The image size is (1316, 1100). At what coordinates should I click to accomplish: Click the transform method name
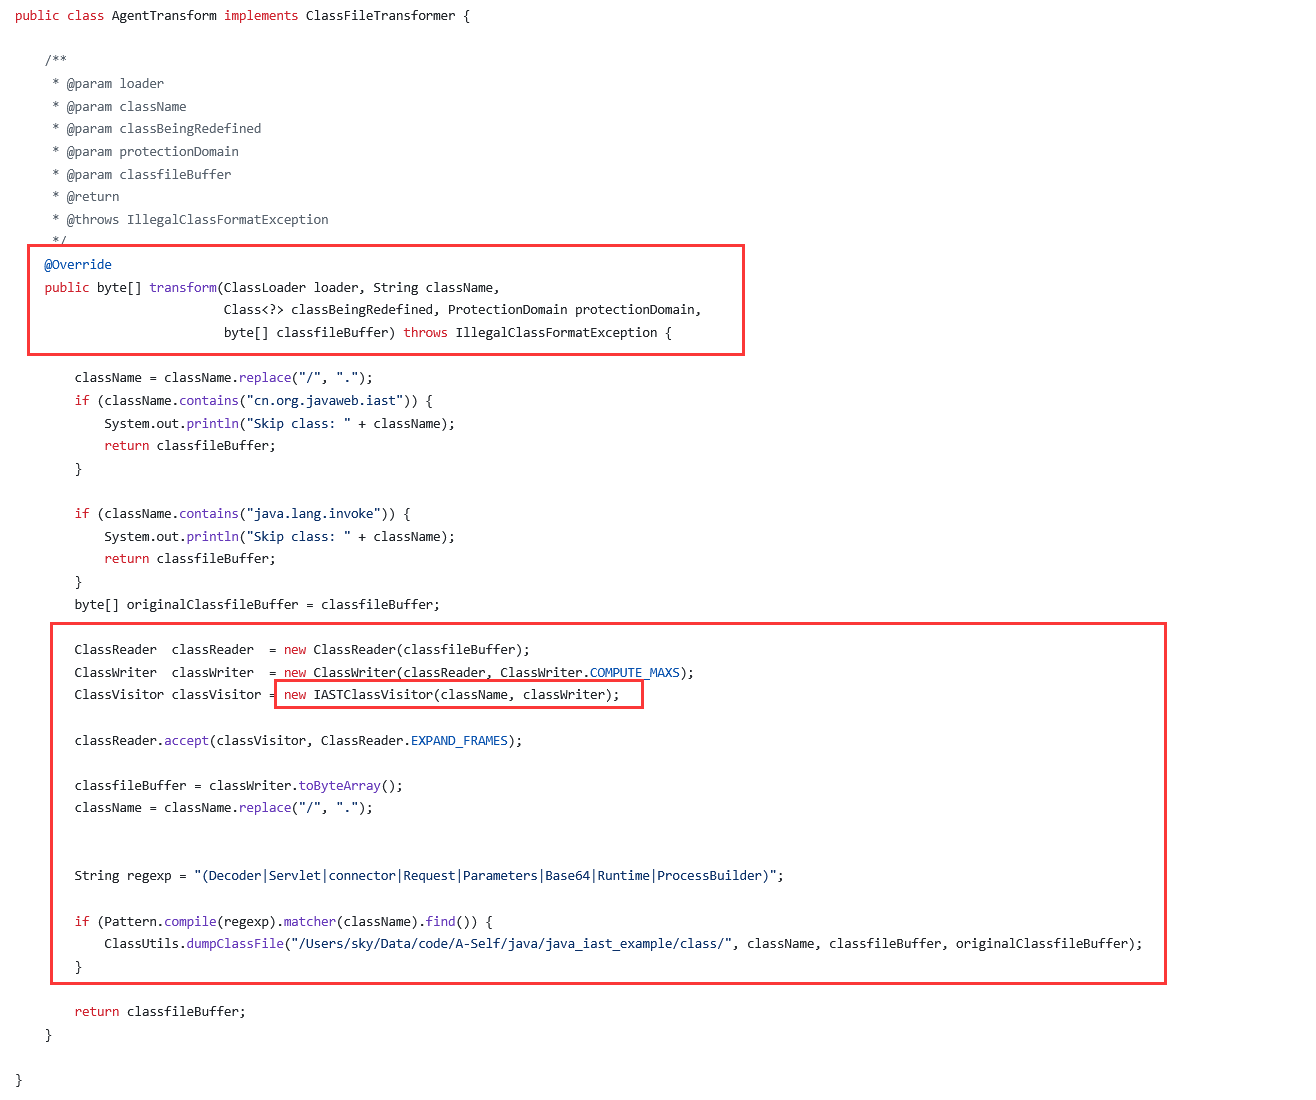tap(183, 288)
